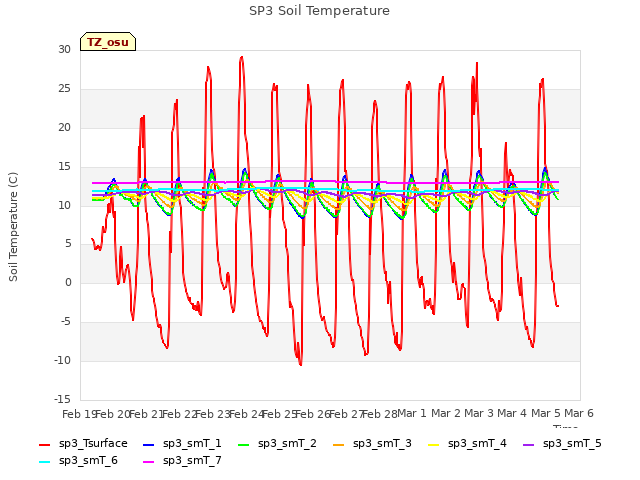Click the y-axis value 0
This screenshot has width=640, height=480.
click(68, 283)
